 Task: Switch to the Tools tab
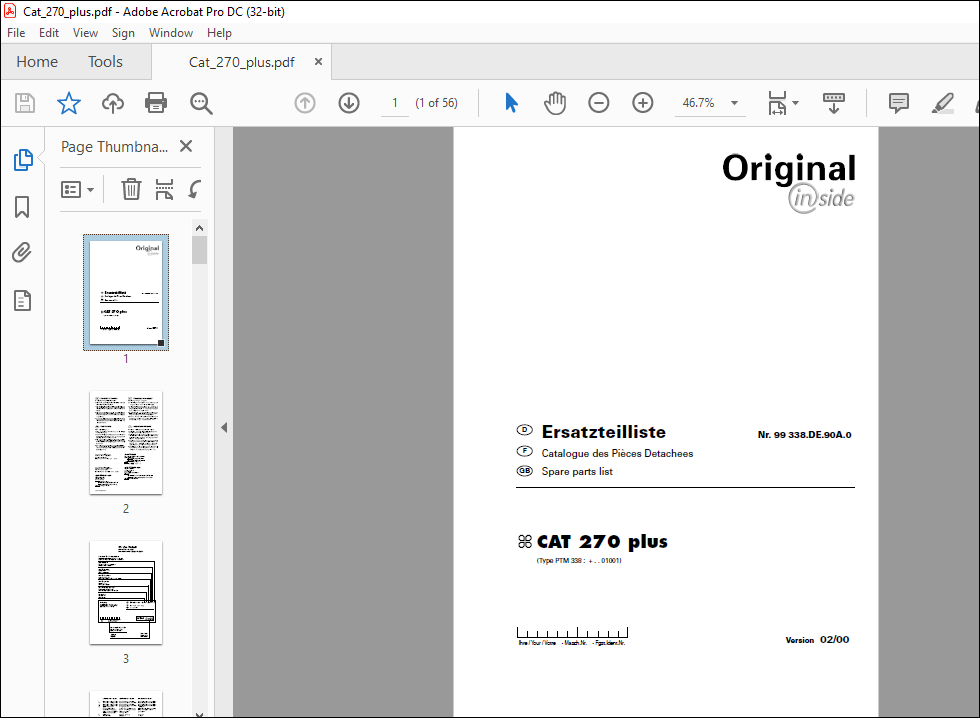coord(105,62)
